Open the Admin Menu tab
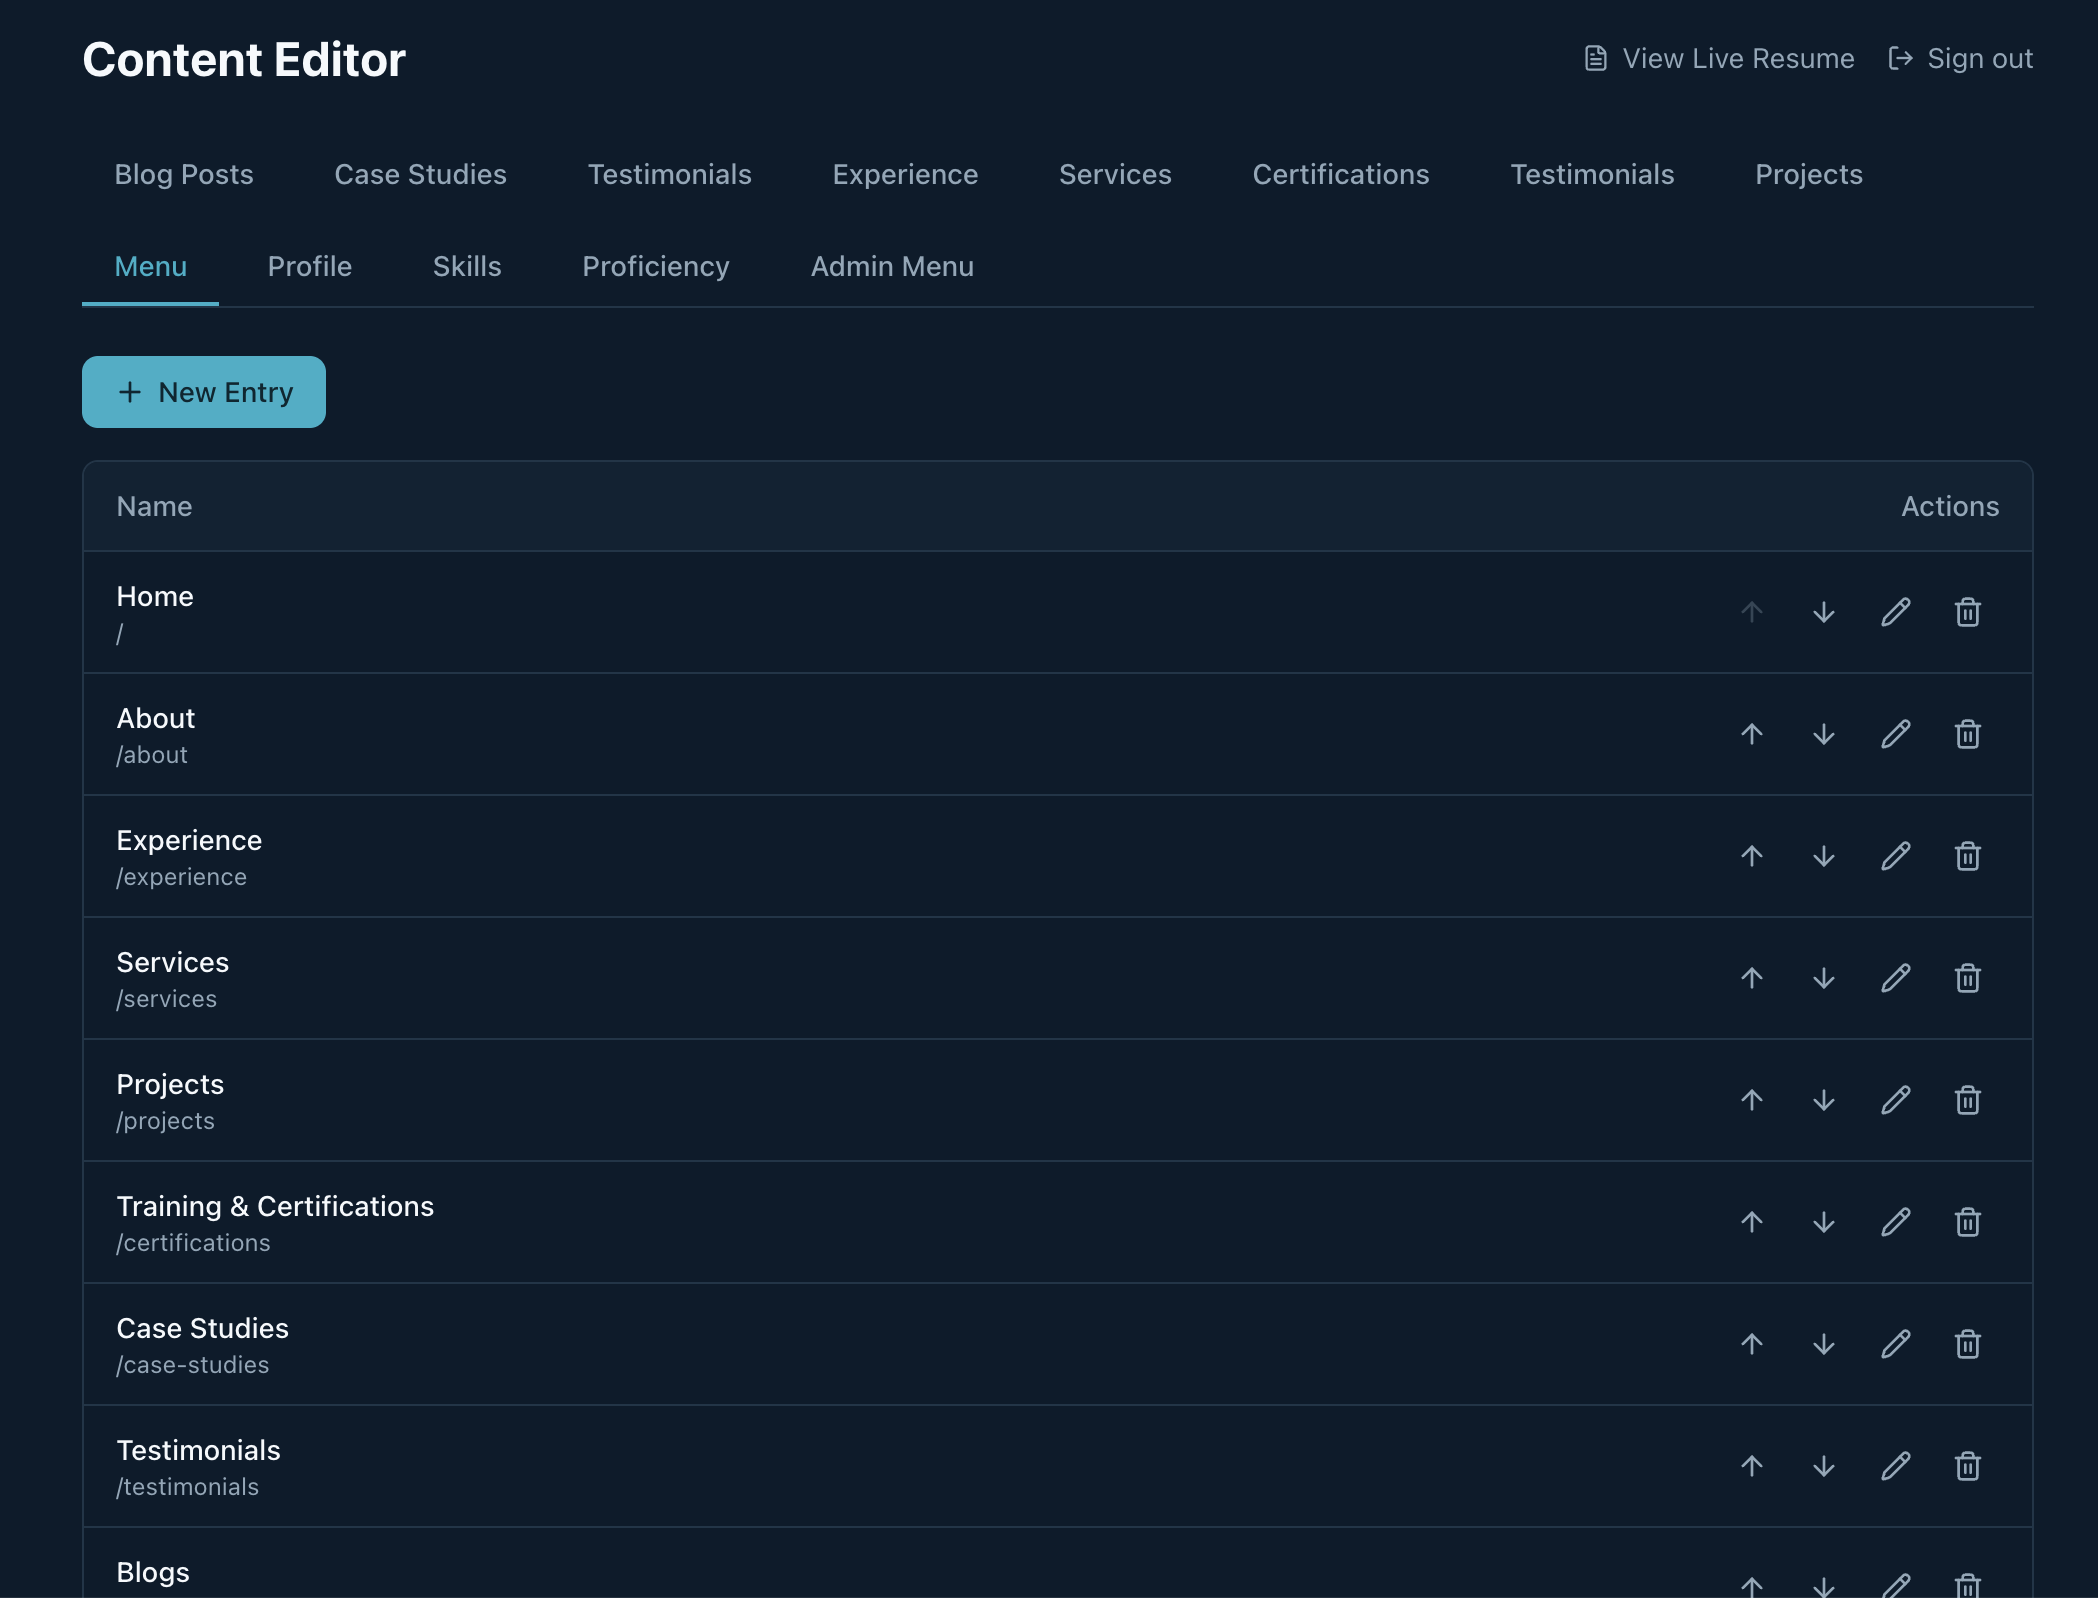 892,266
